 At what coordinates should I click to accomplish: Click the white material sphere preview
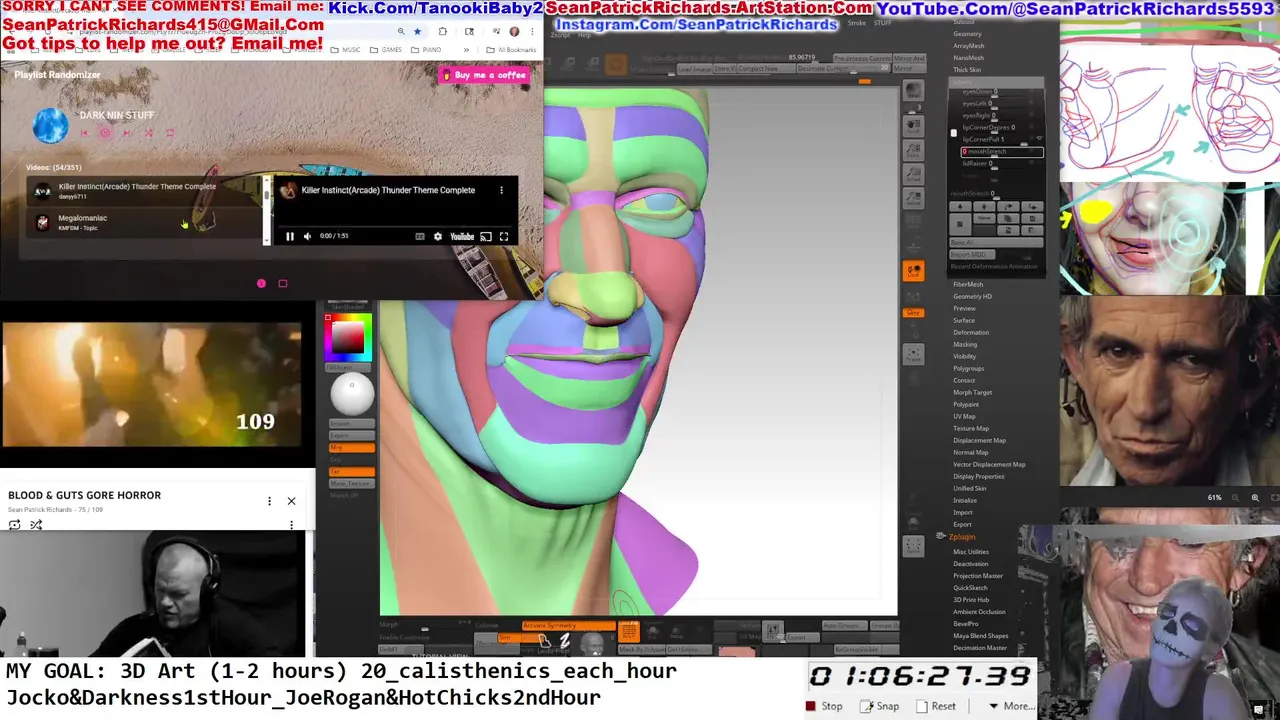[352, 395]
